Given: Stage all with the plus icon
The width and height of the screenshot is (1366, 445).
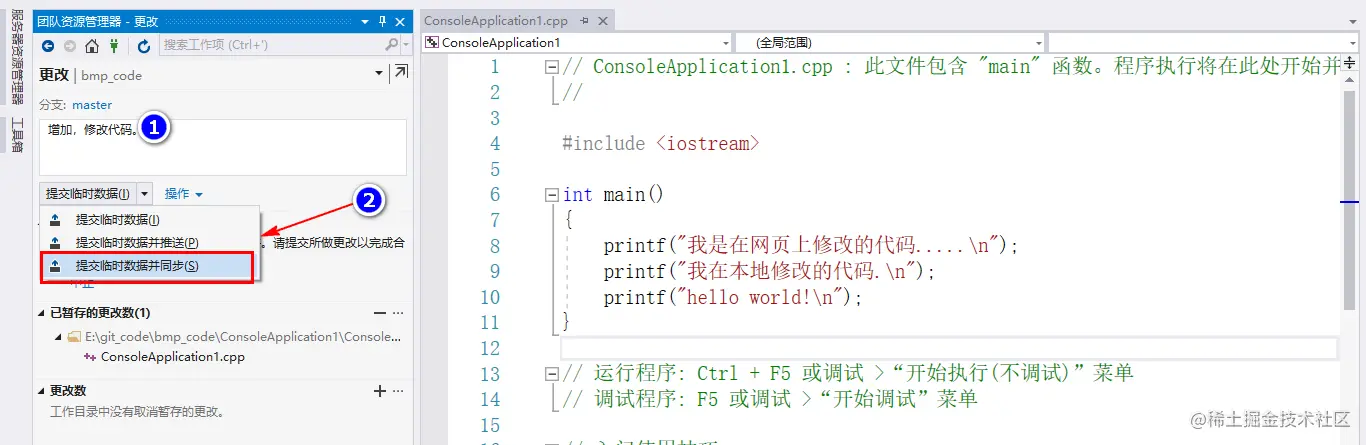Looking at the screenshot, I should tap(380, 391).
